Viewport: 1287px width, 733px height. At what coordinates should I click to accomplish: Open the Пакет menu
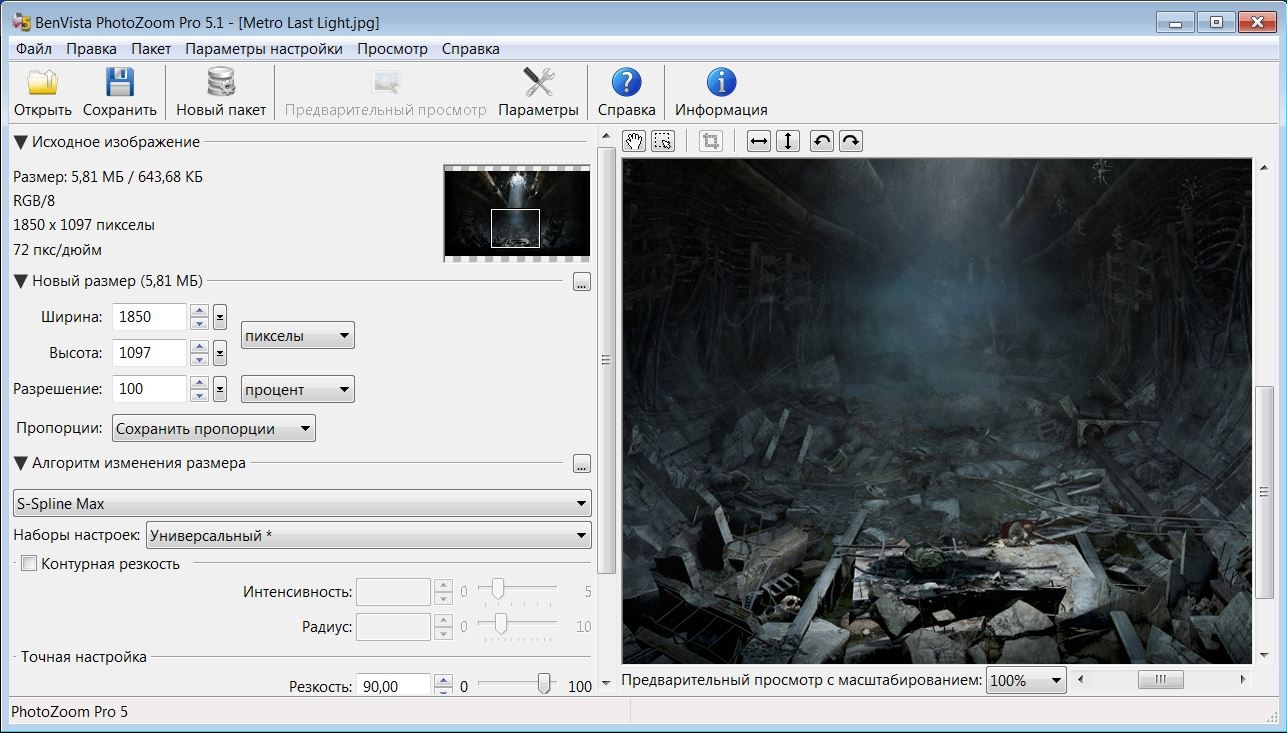[x=150, y=48]
